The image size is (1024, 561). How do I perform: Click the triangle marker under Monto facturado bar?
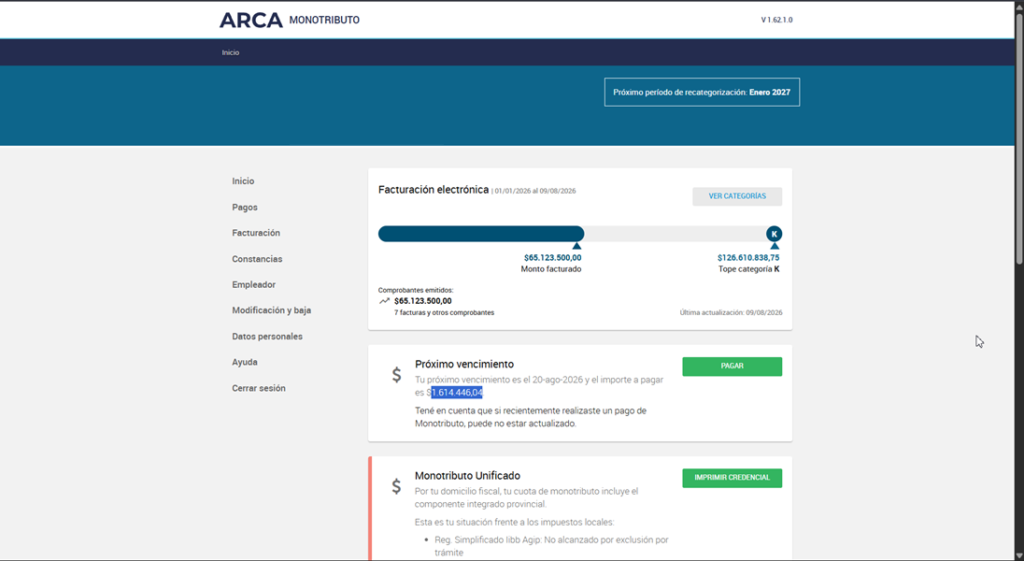577,246
